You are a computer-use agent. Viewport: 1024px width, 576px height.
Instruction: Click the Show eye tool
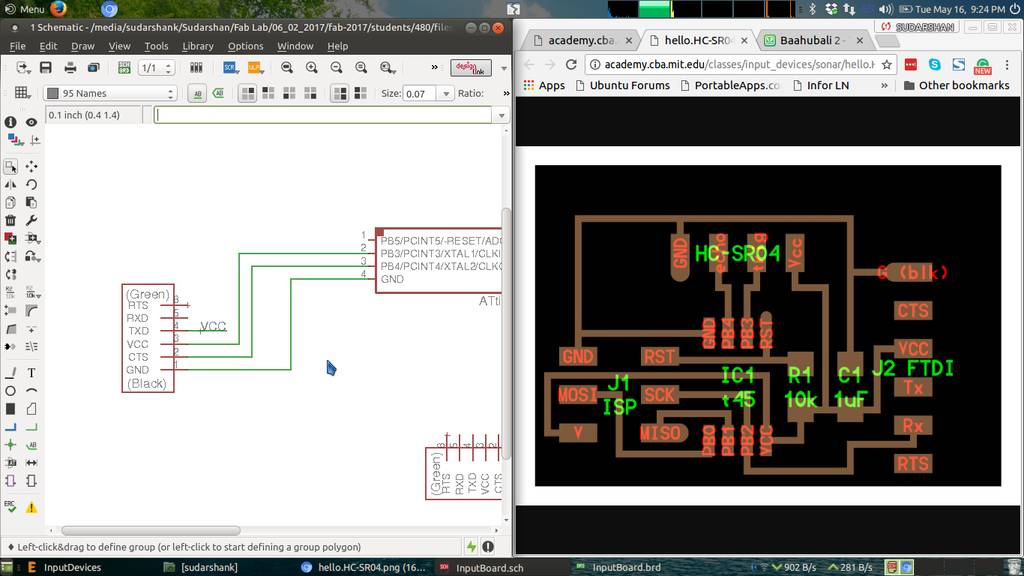31,122
